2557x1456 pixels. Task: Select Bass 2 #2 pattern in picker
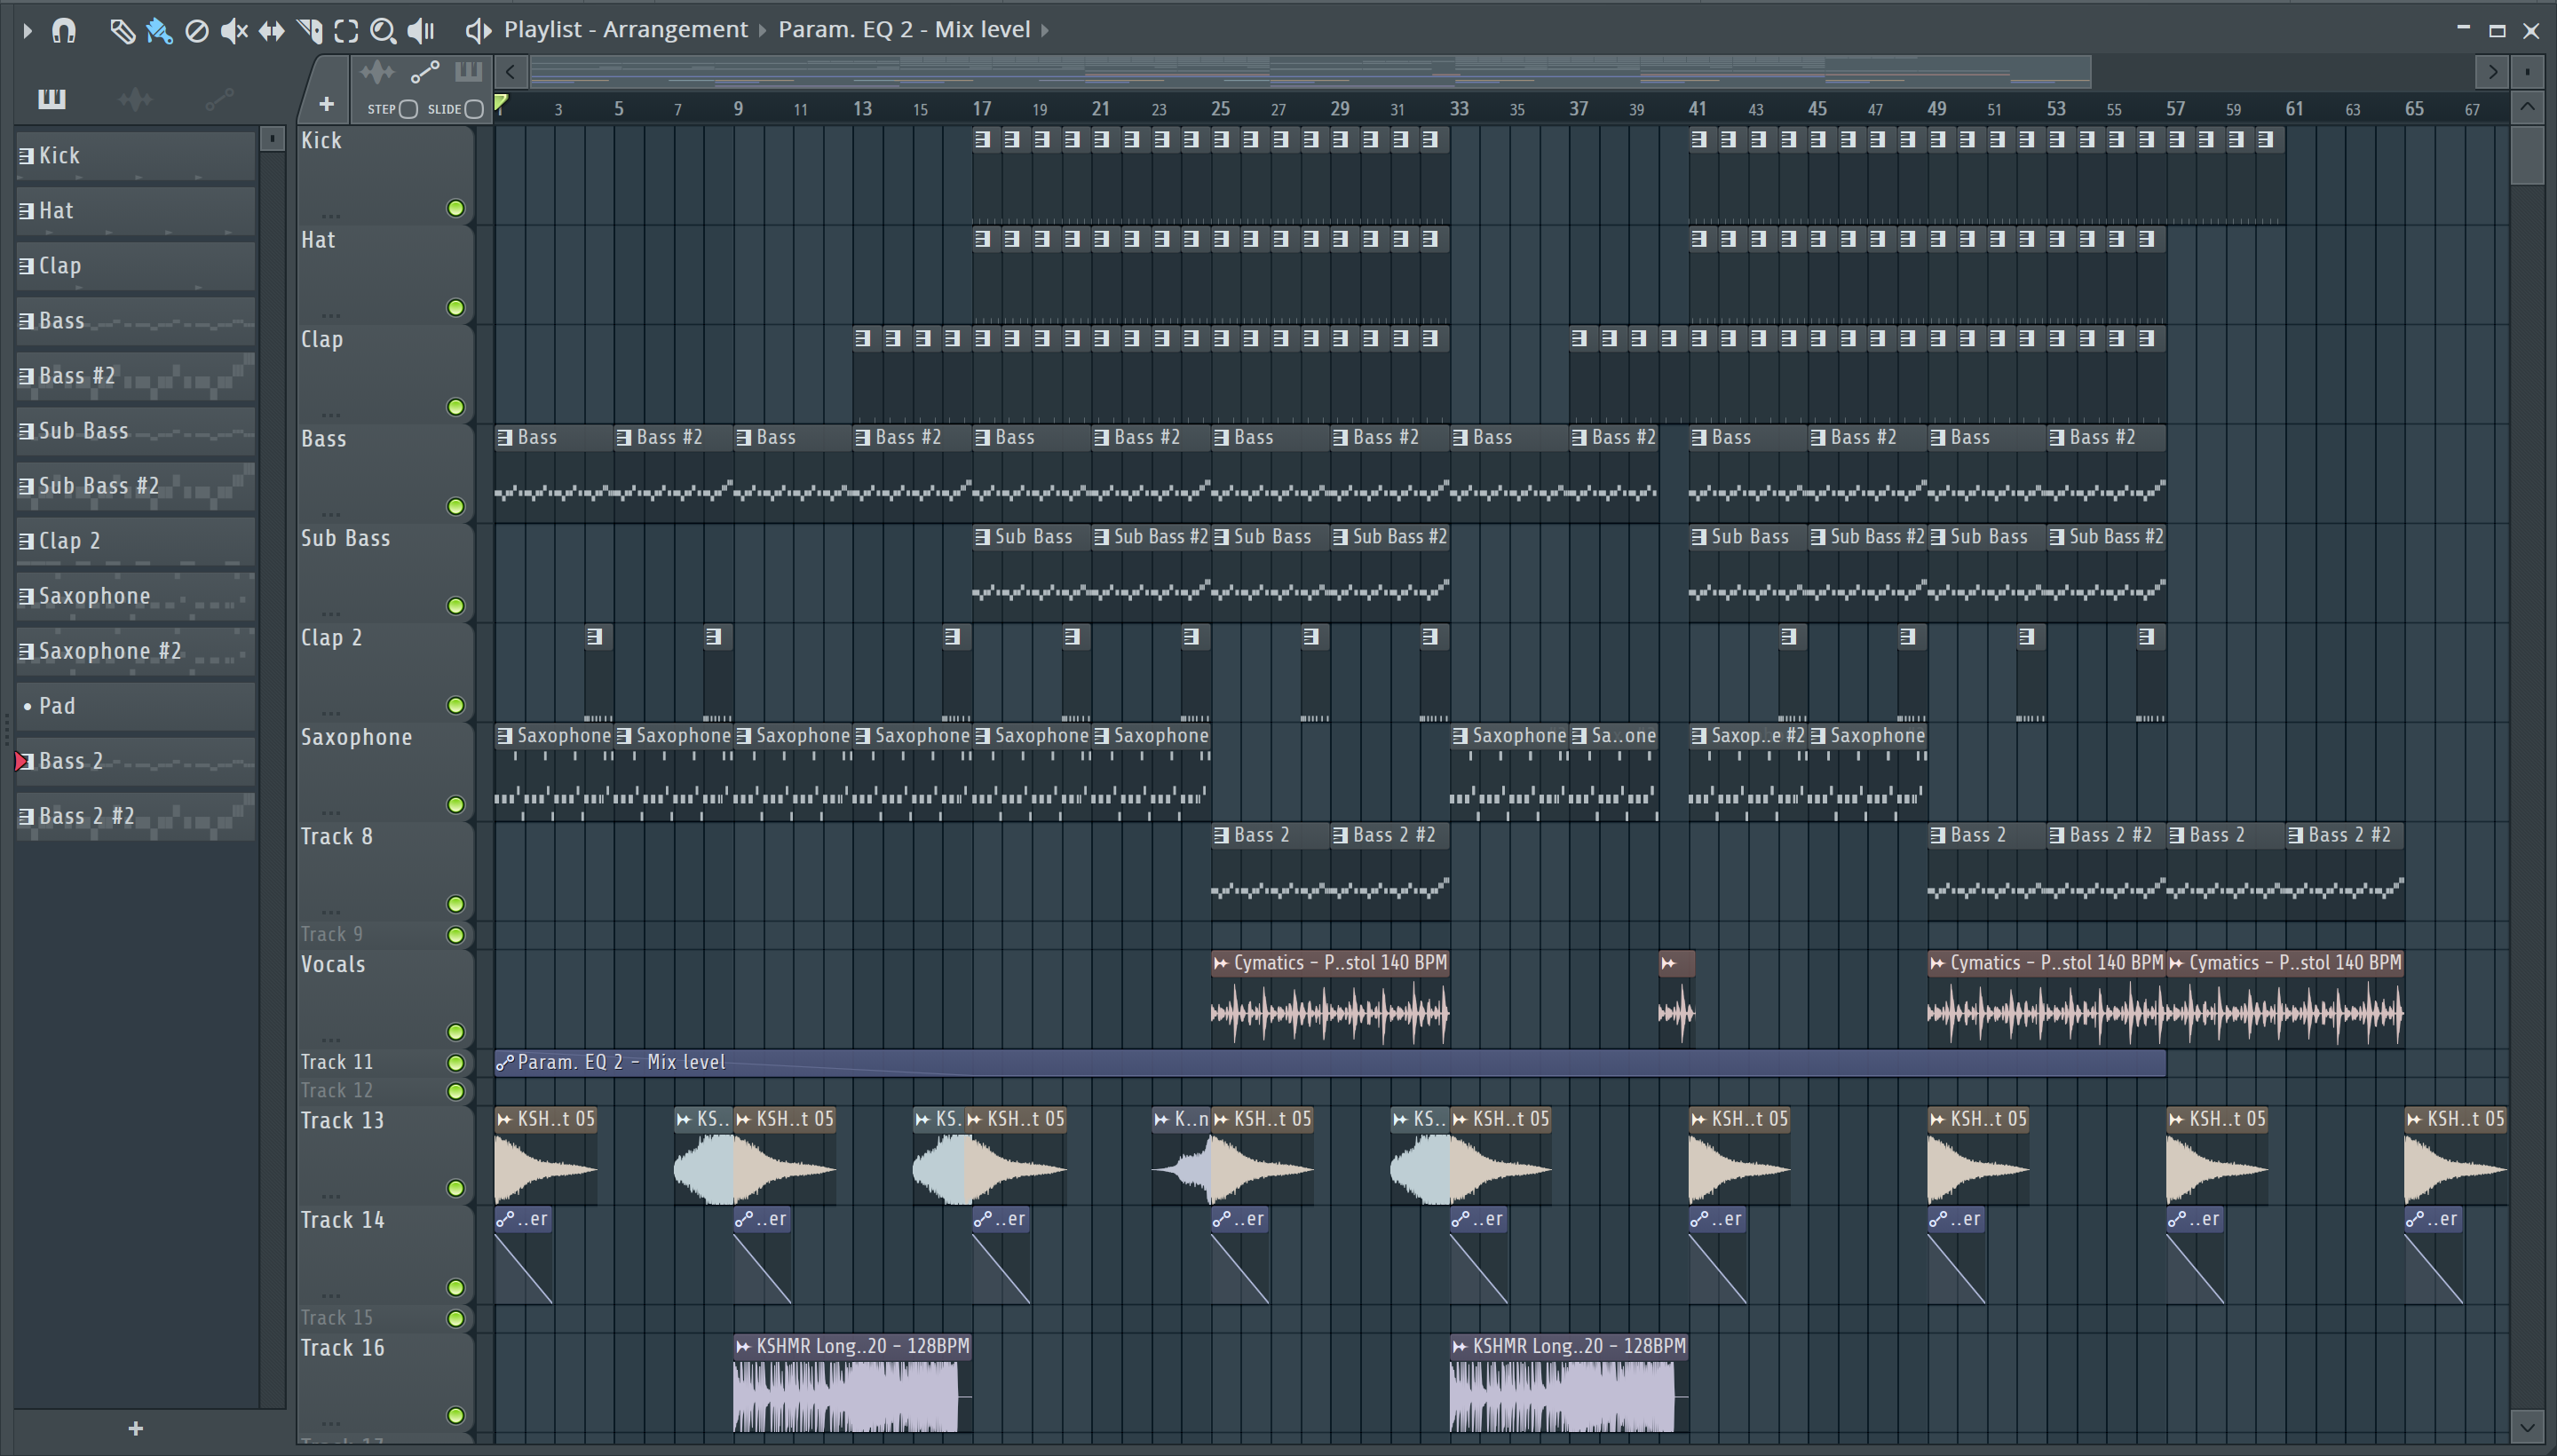(135, 816)
